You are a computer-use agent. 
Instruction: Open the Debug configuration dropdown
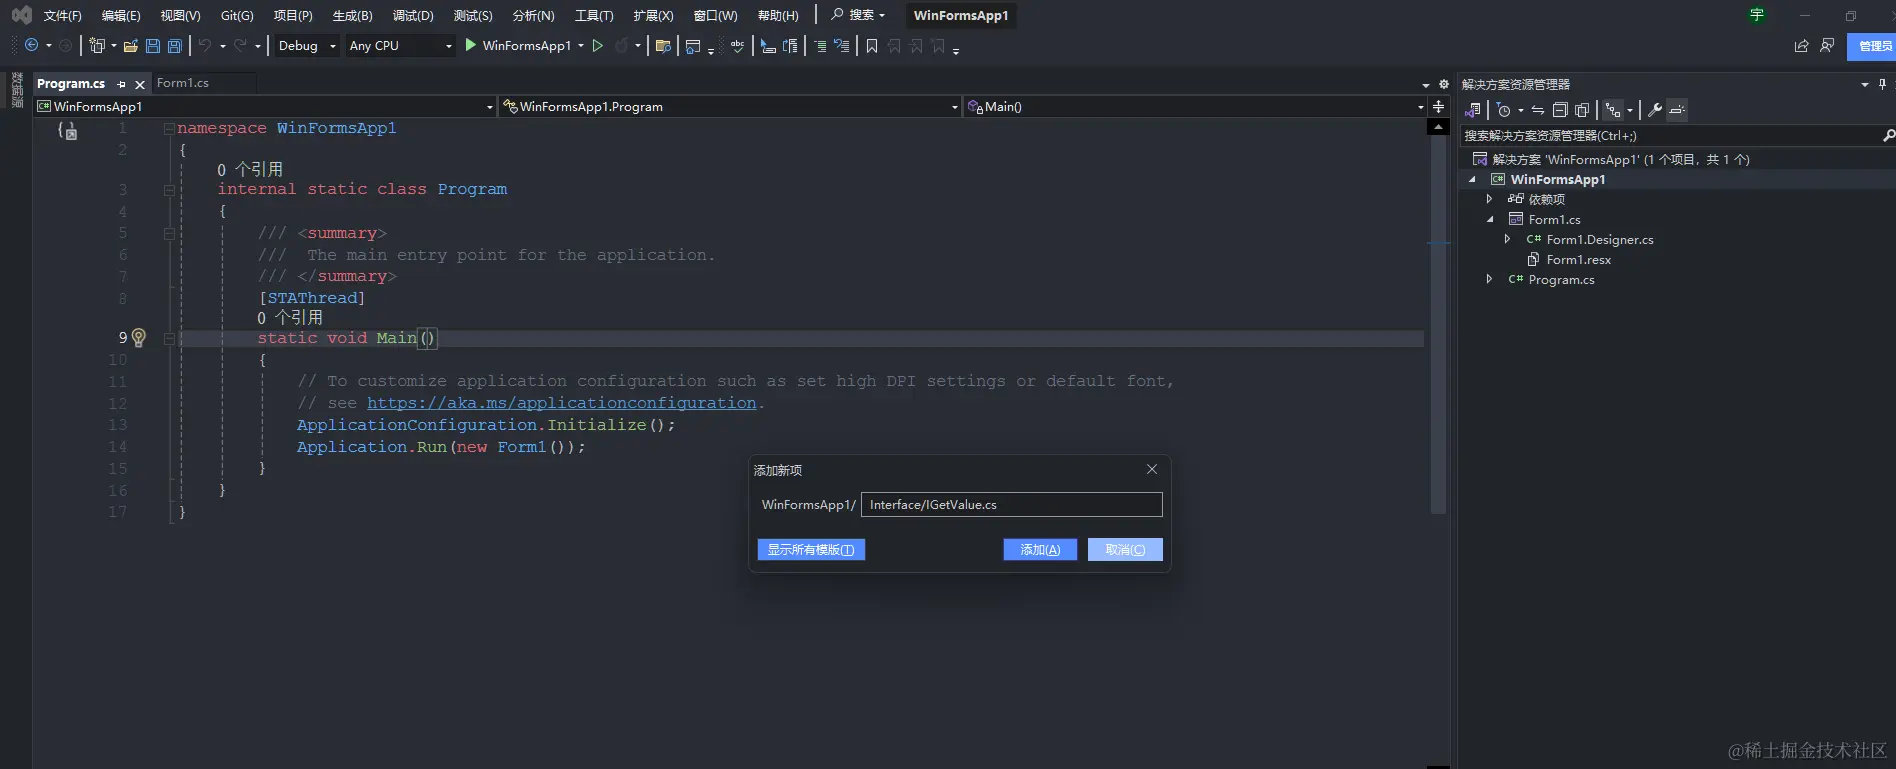[307, 46]
